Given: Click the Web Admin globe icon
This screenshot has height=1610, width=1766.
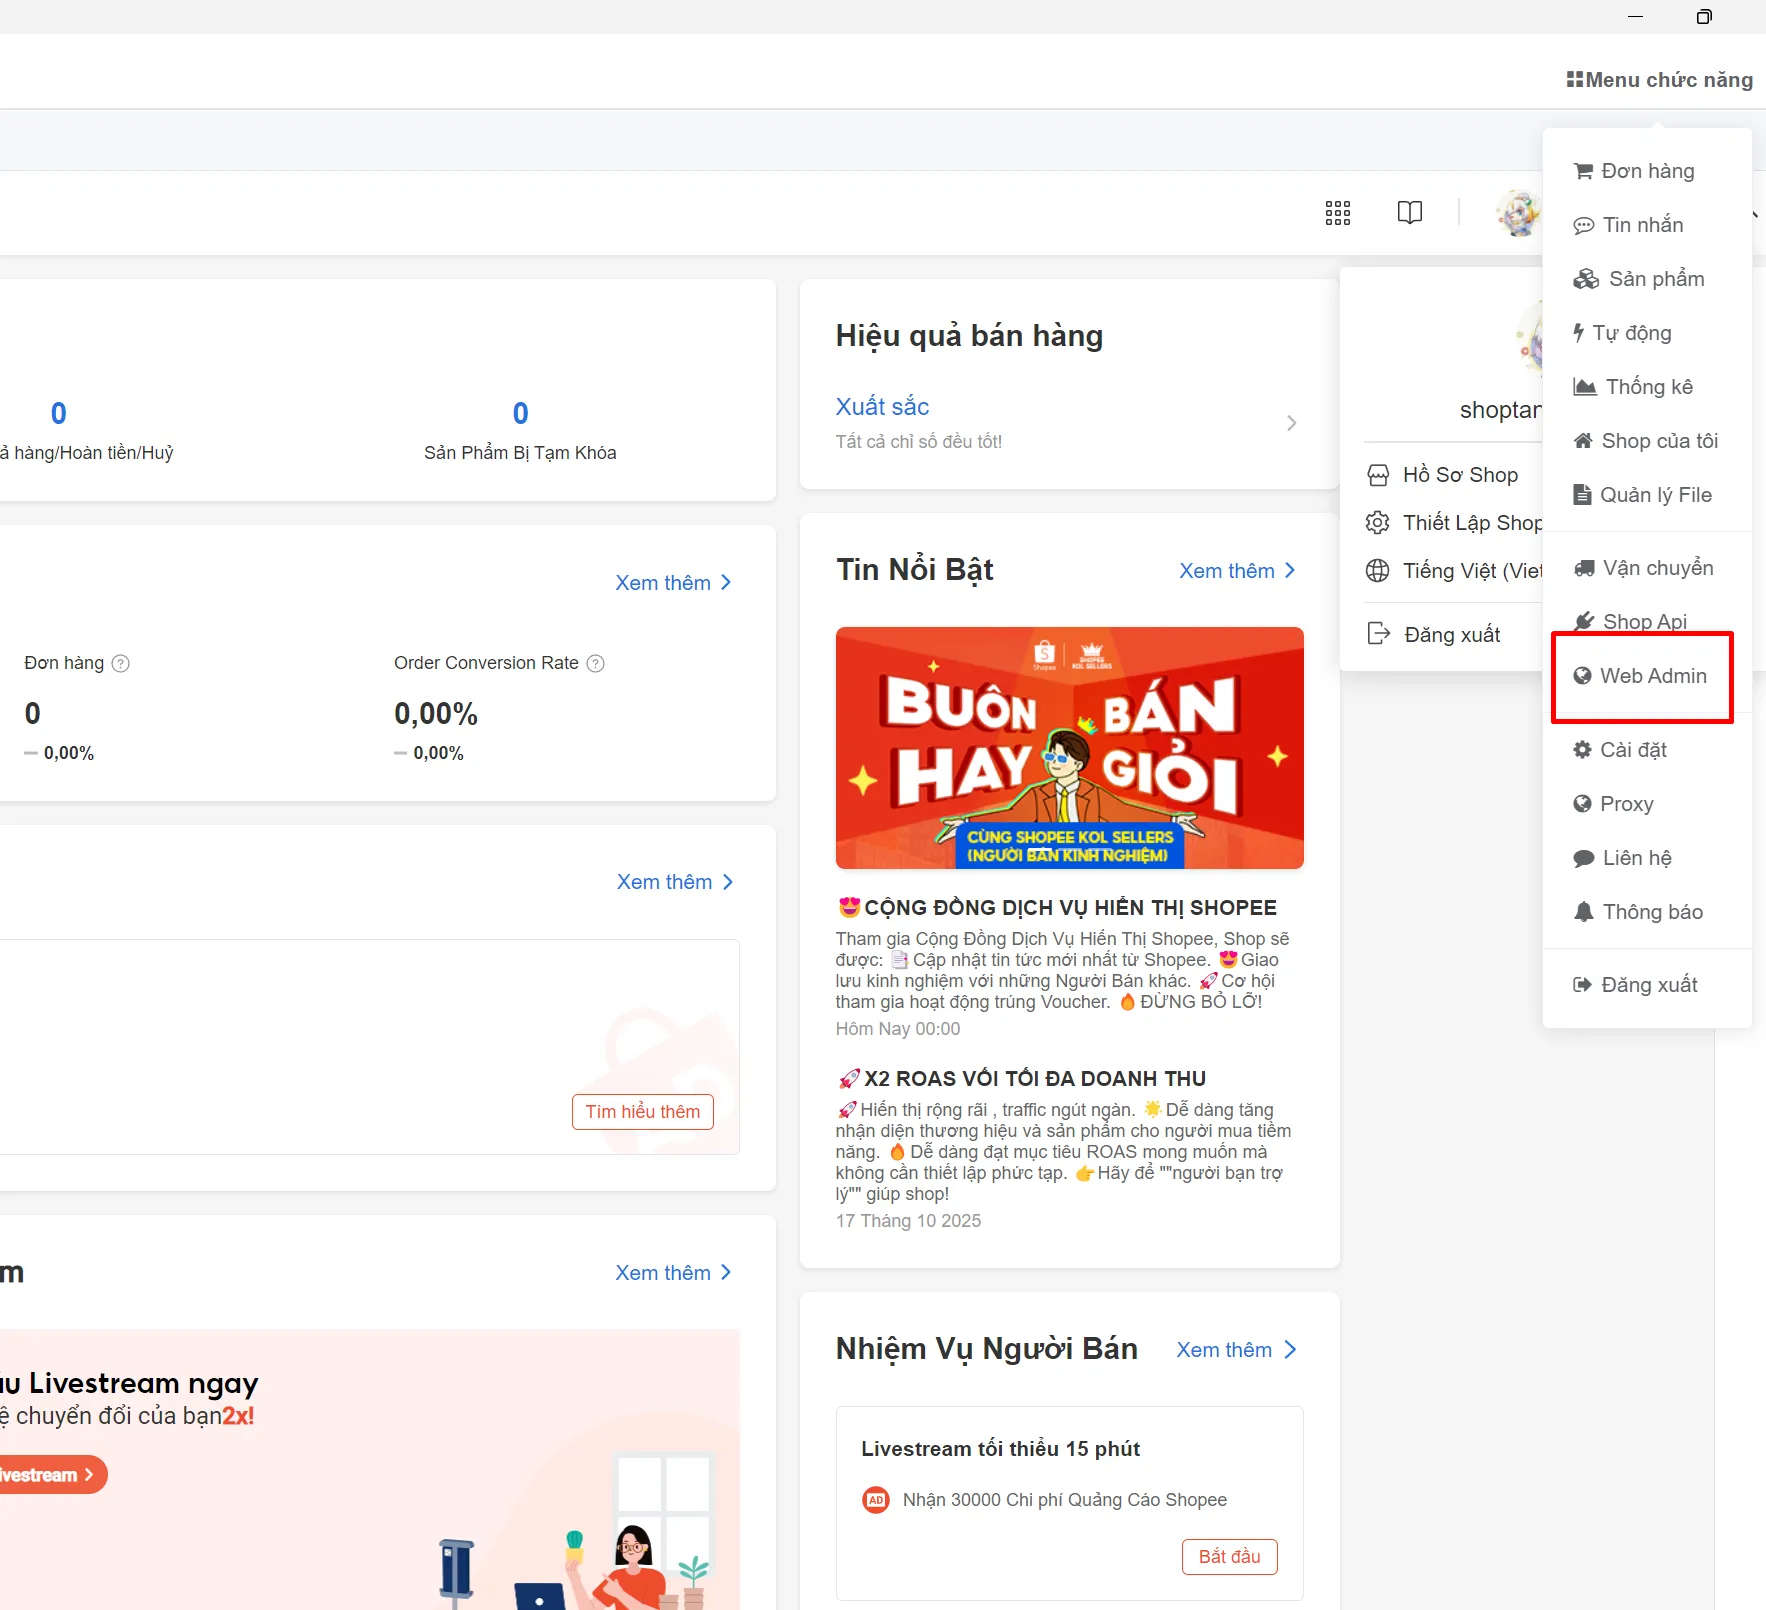Looking at the screenshot, I should tap(1582, 676).
